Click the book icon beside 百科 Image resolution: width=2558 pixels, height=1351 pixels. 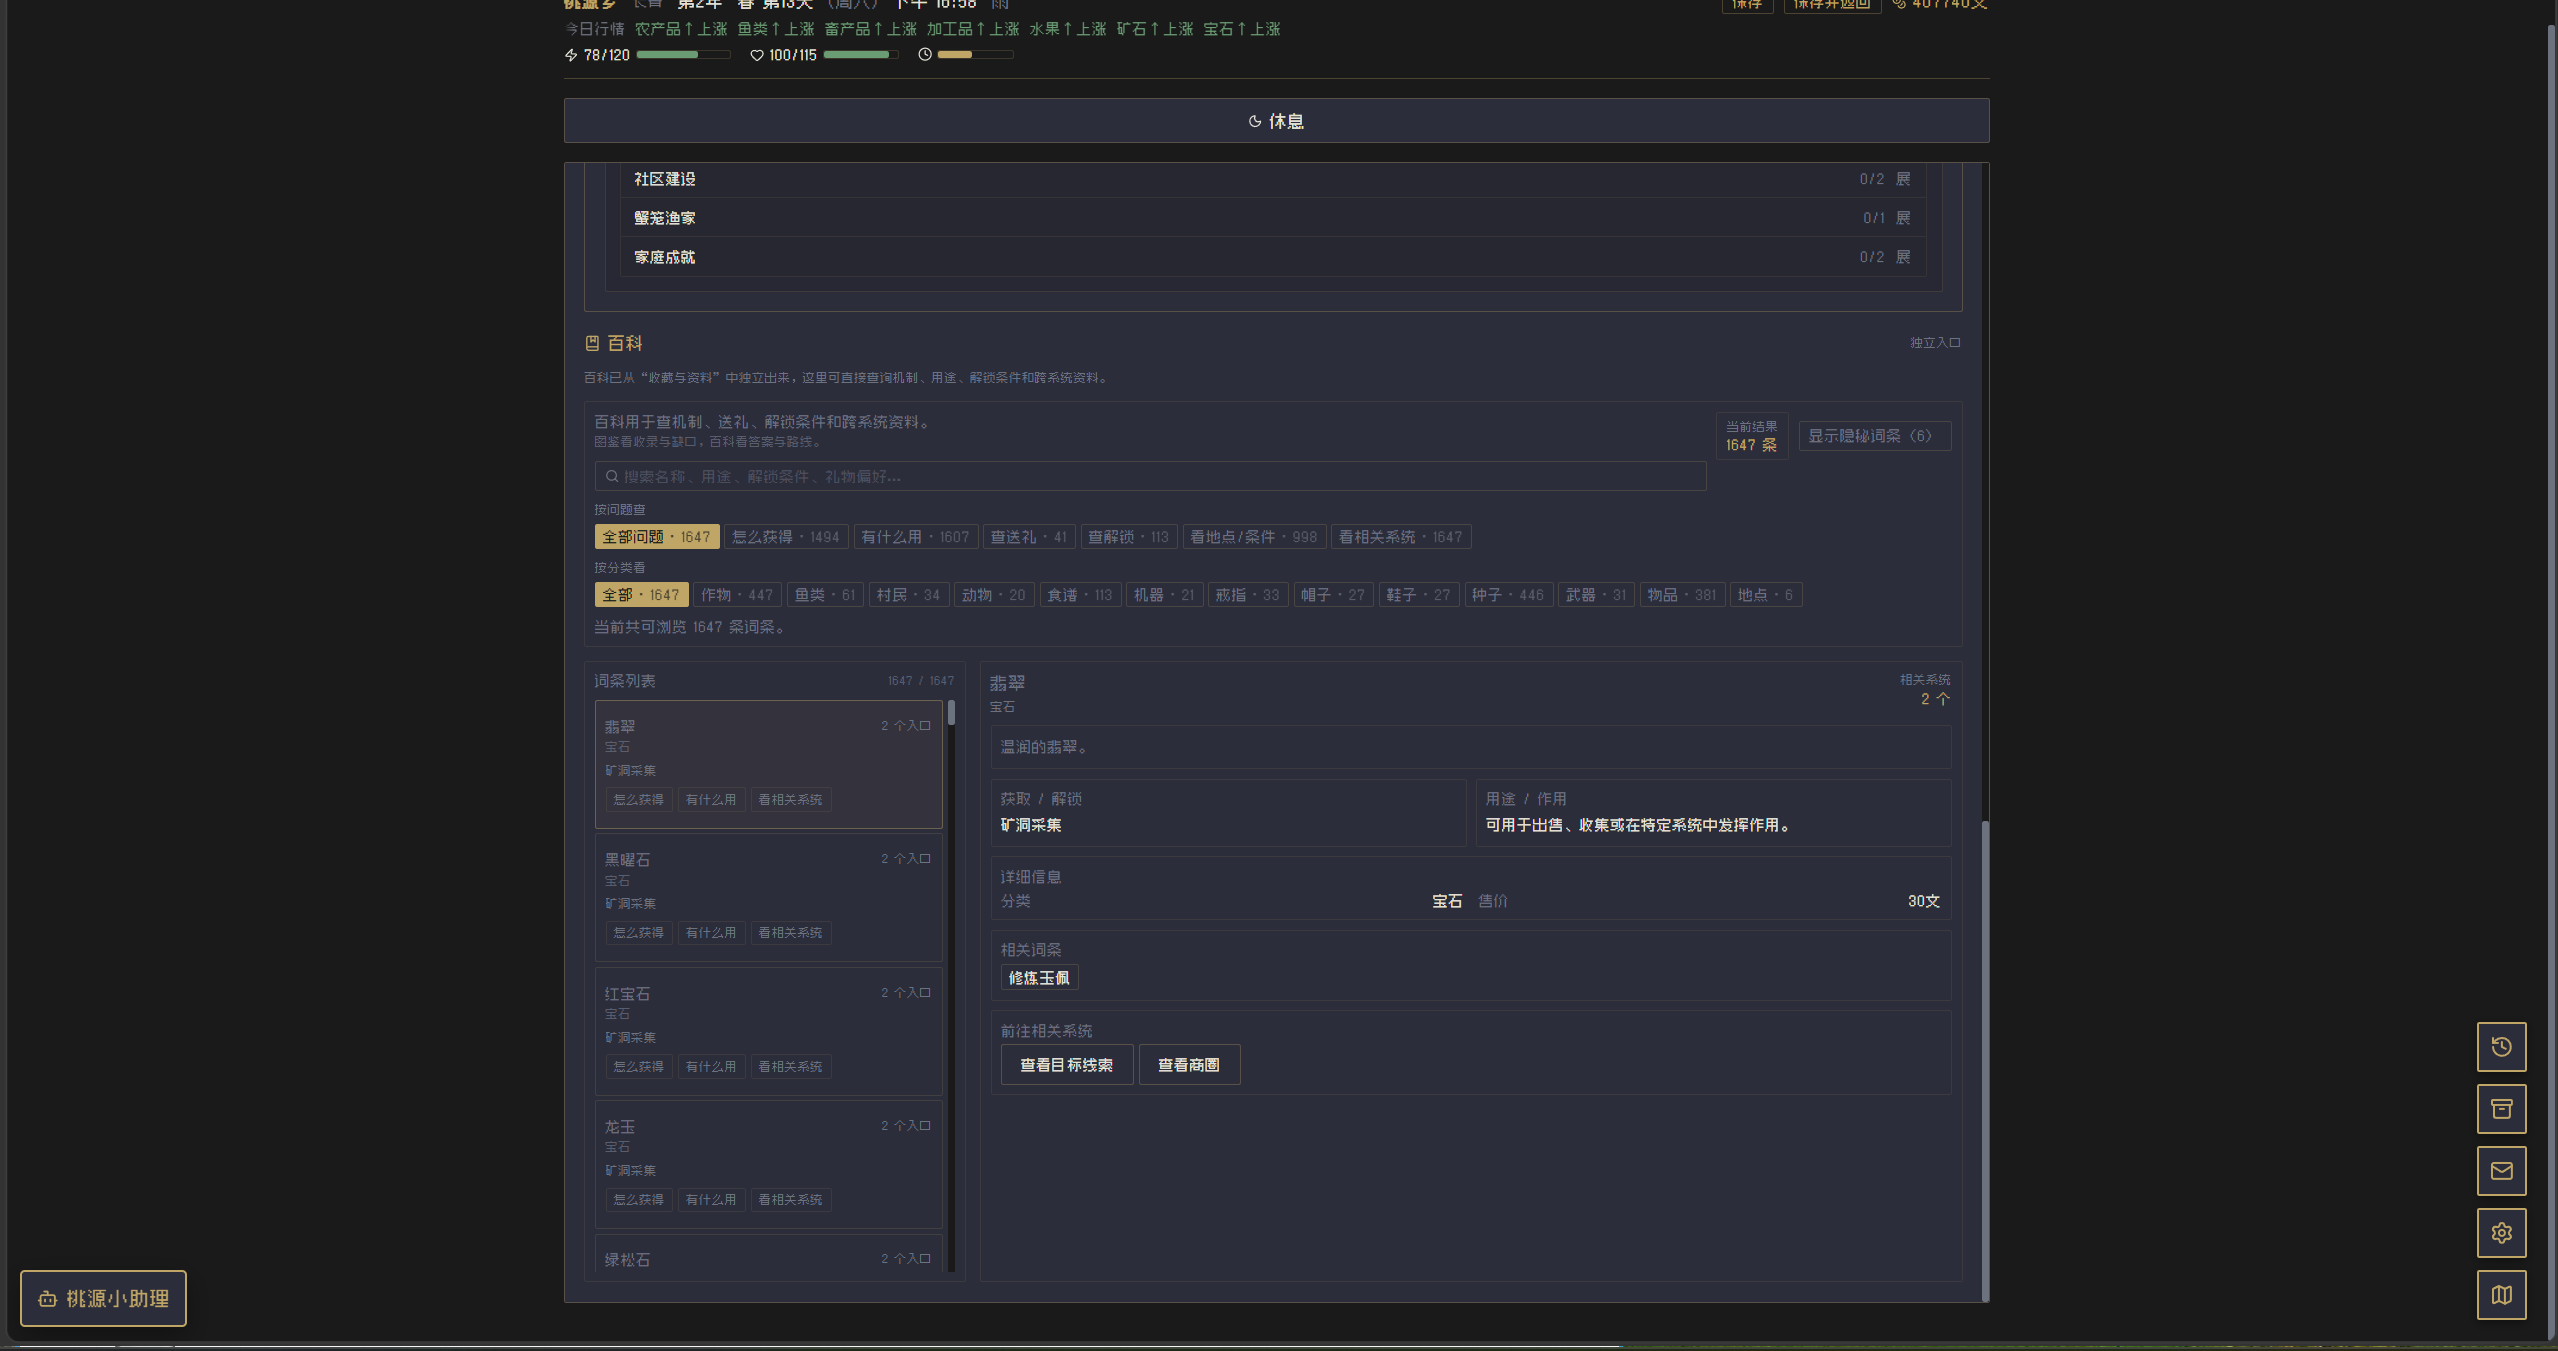[592, 343]
